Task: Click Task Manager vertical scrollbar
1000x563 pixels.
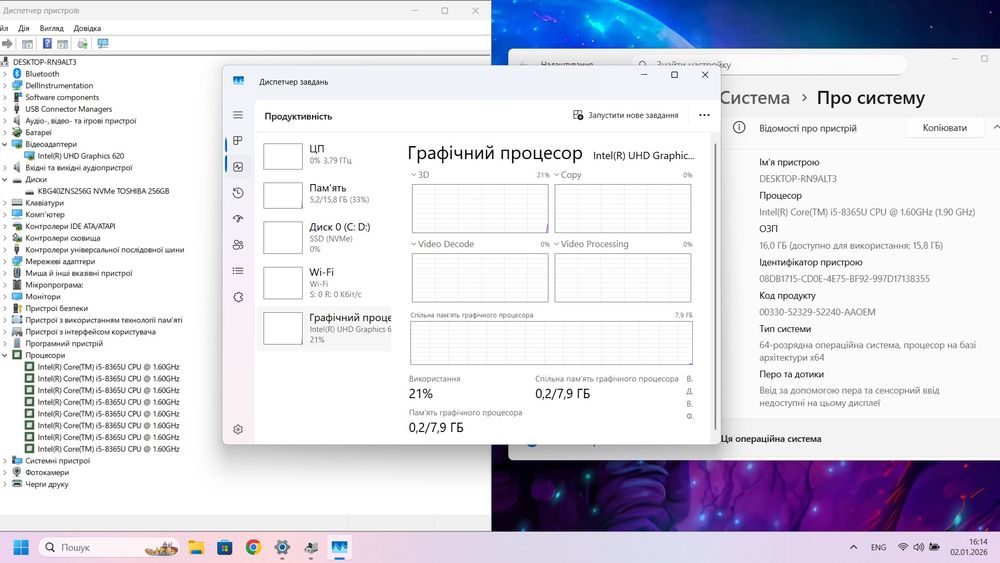Action: coord(715,287)
